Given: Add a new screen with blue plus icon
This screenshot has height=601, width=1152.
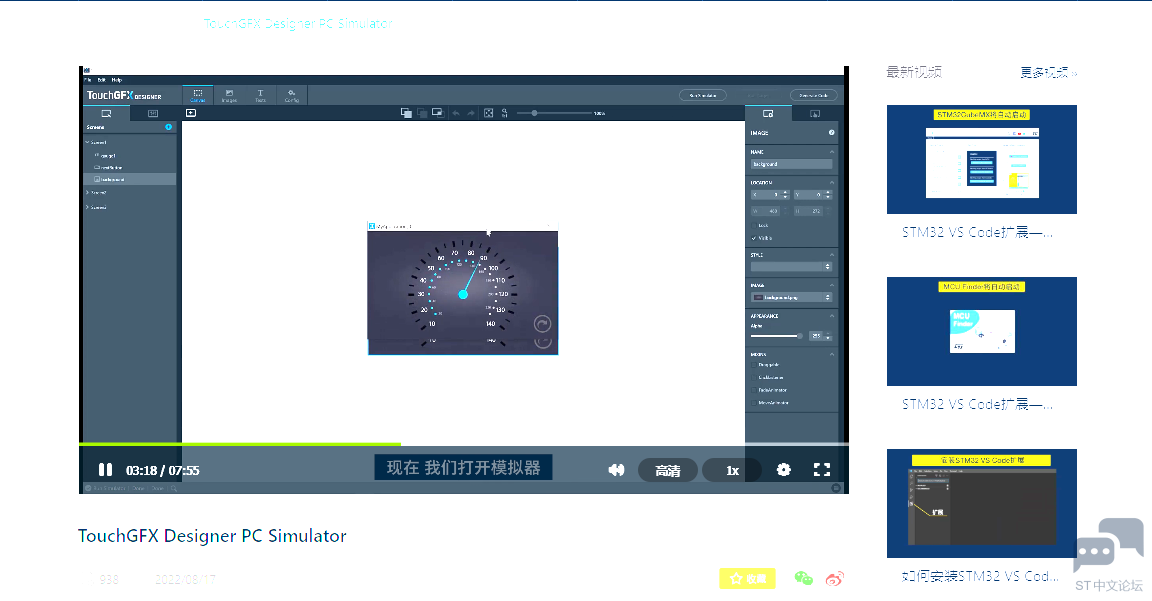Looking at the screenshot, I should [x=168, y=127].
